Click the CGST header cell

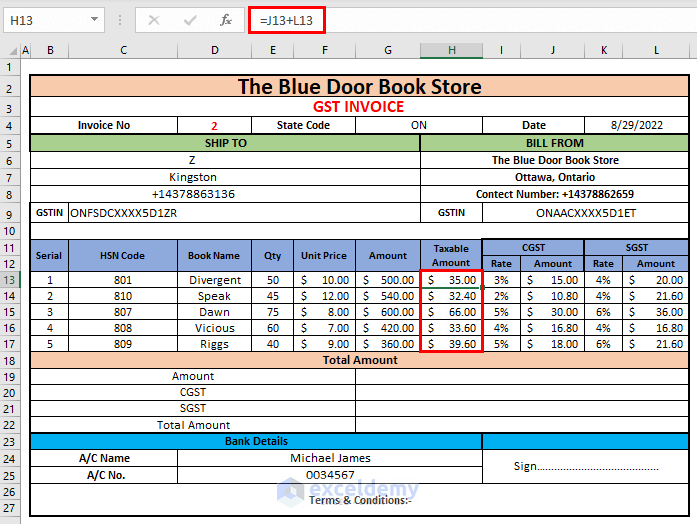[x=533, y=248]
